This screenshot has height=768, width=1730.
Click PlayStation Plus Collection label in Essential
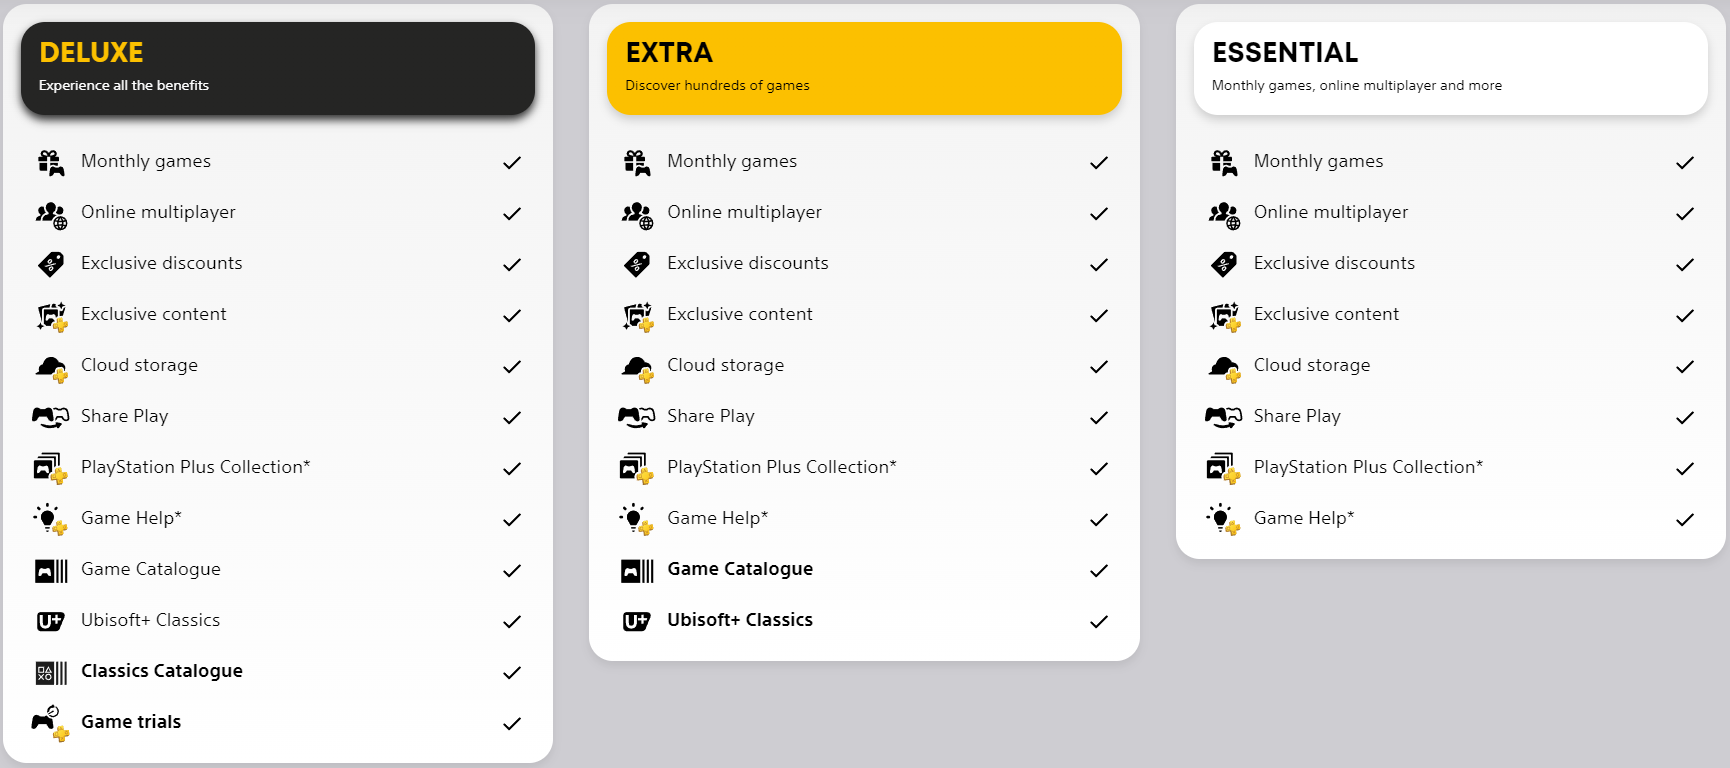pyautogui.click(x=1368, y=467)
